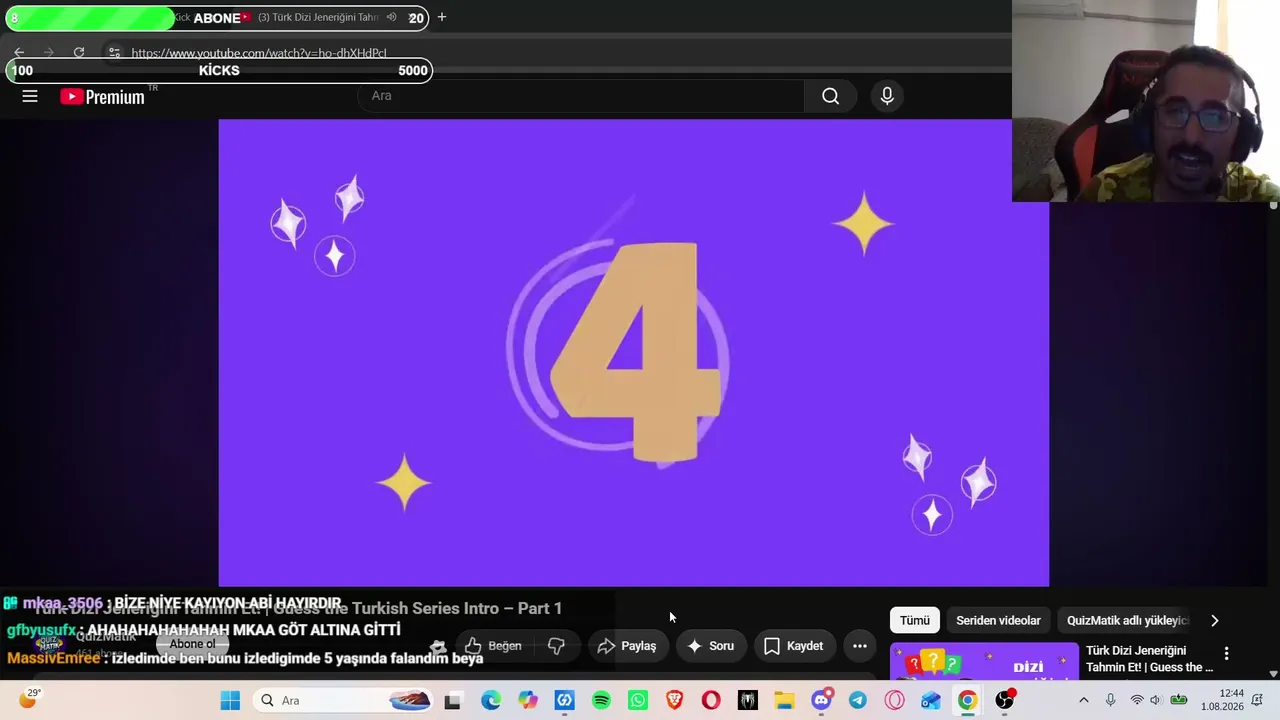Viewport: 1280px width, 720px height.
Task: Open the recommended Türk Dizi Jeneriğini thumbnail
Action: [984, 662]
